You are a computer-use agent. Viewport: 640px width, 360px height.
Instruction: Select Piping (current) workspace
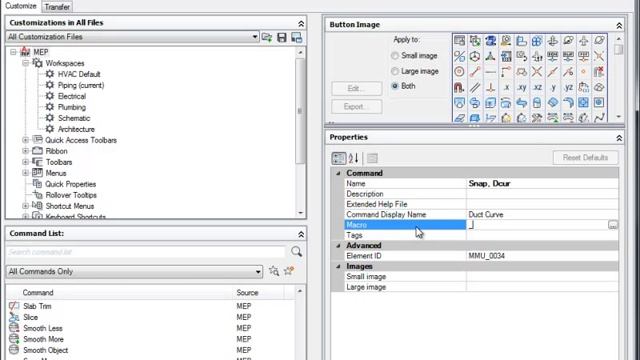point(81,85)
